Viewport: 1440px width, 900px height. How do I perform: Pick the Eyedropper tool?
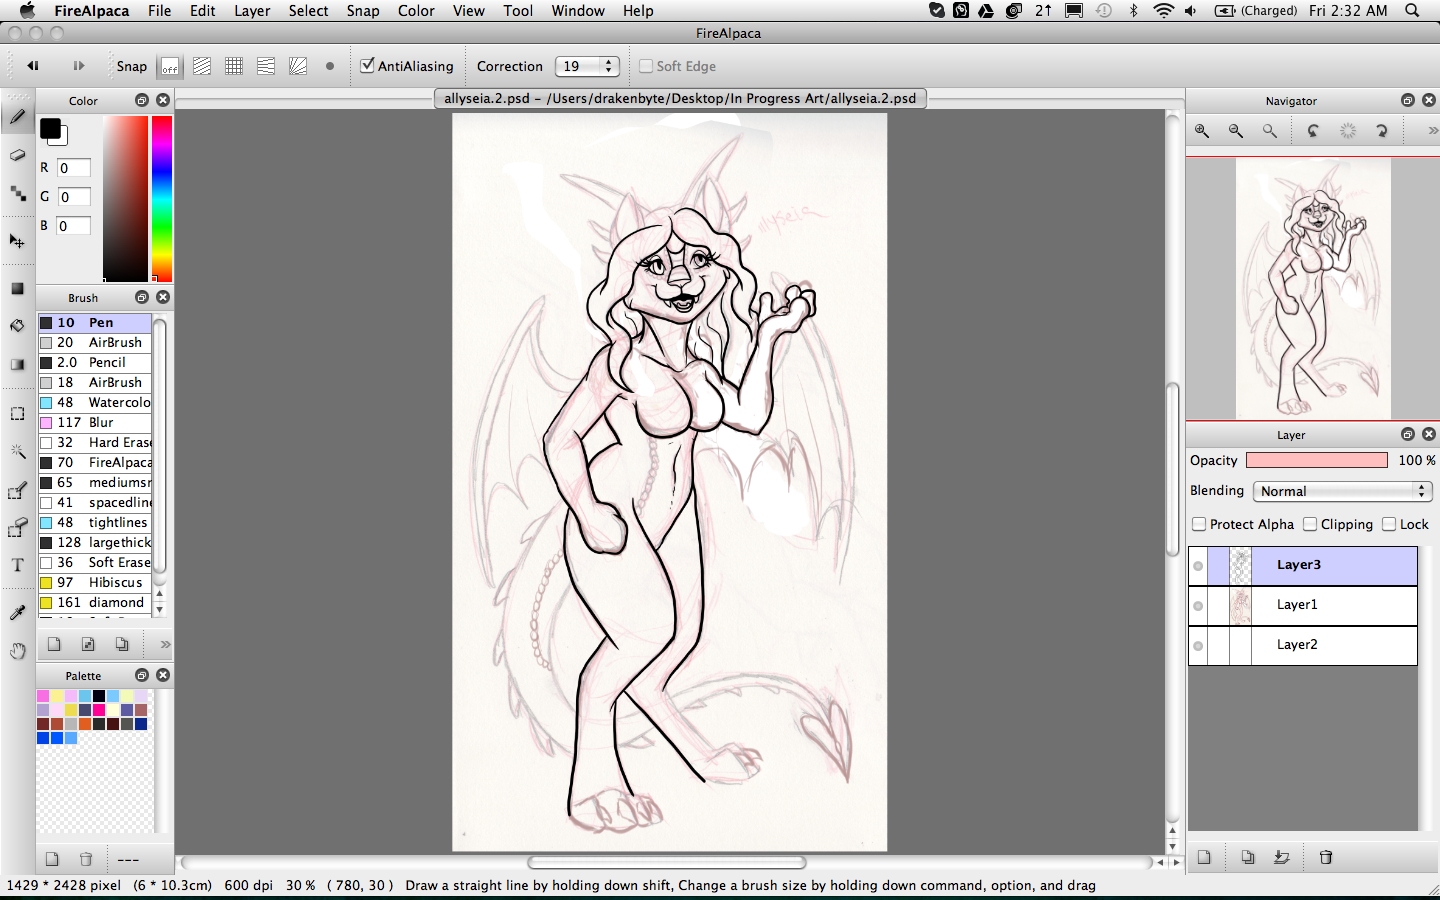click(x=17, y=612)
